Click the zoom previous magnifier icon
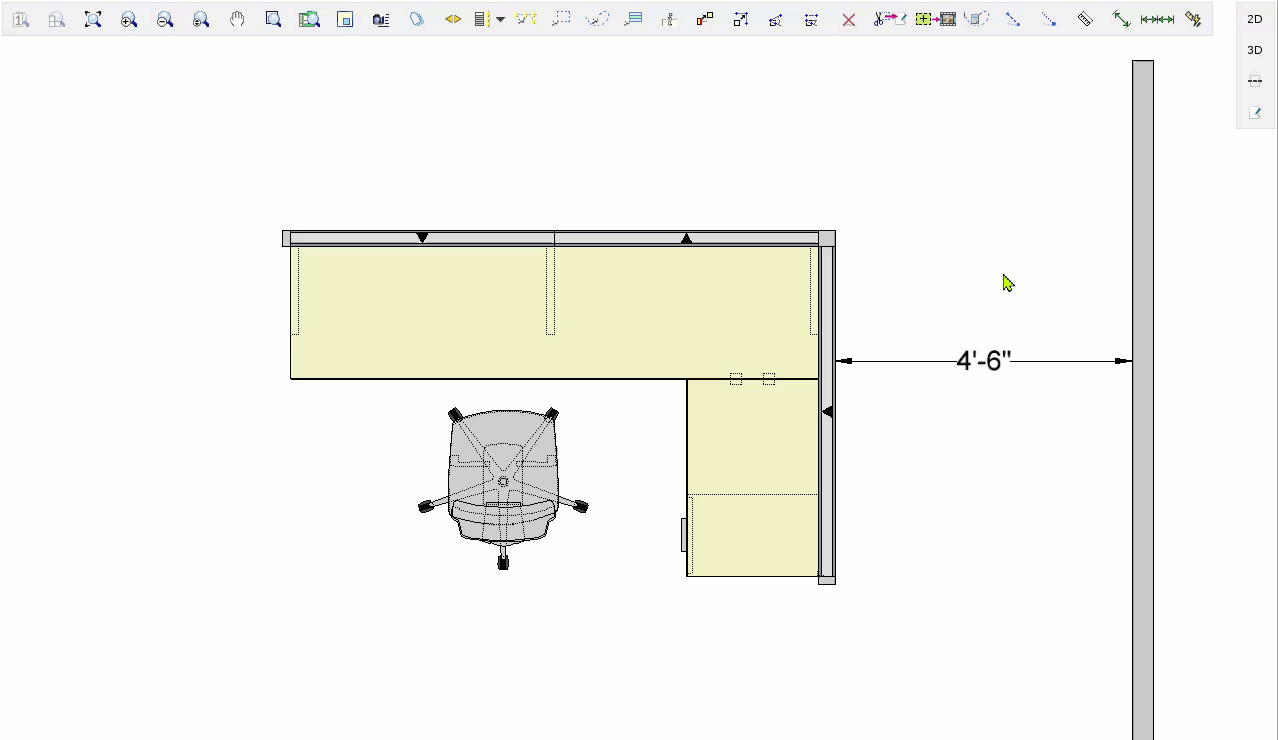This screenshot has height=740, width=1278. tap(201, 19)
